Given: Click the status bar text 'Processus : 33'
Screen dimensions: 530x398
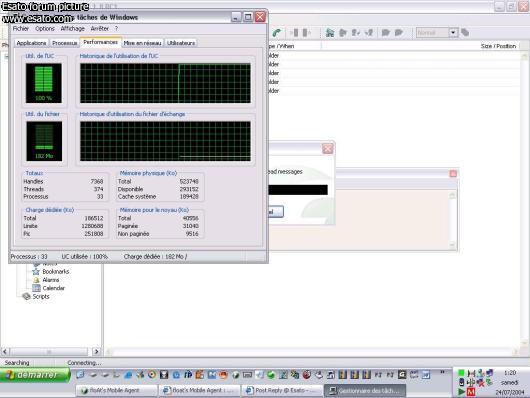Looking at the screenshot, I should click(x=29, y=257).
